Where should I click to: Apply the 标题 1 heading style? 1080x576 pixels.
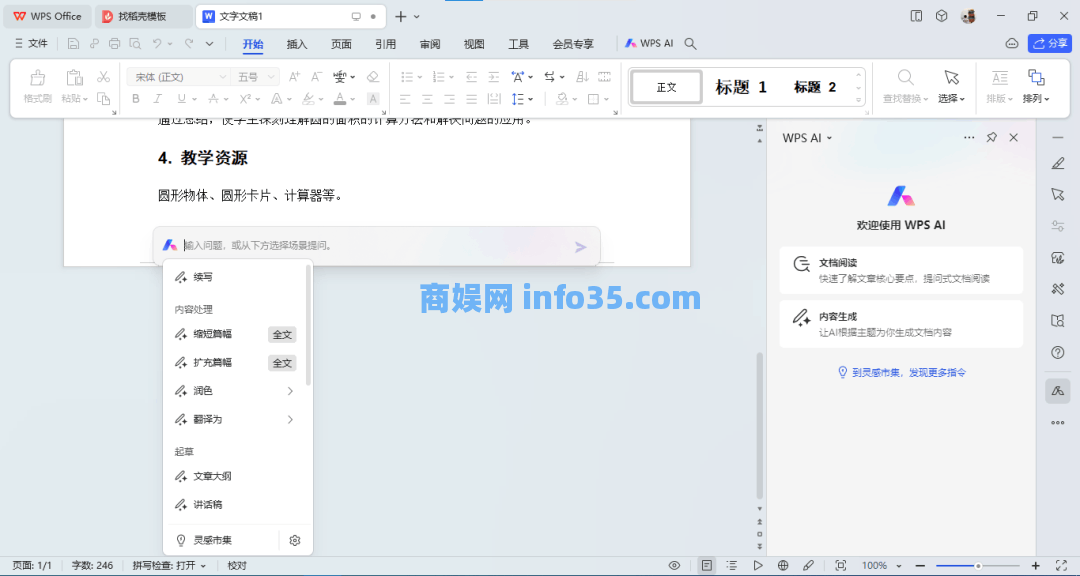click(x=740, y=87)
